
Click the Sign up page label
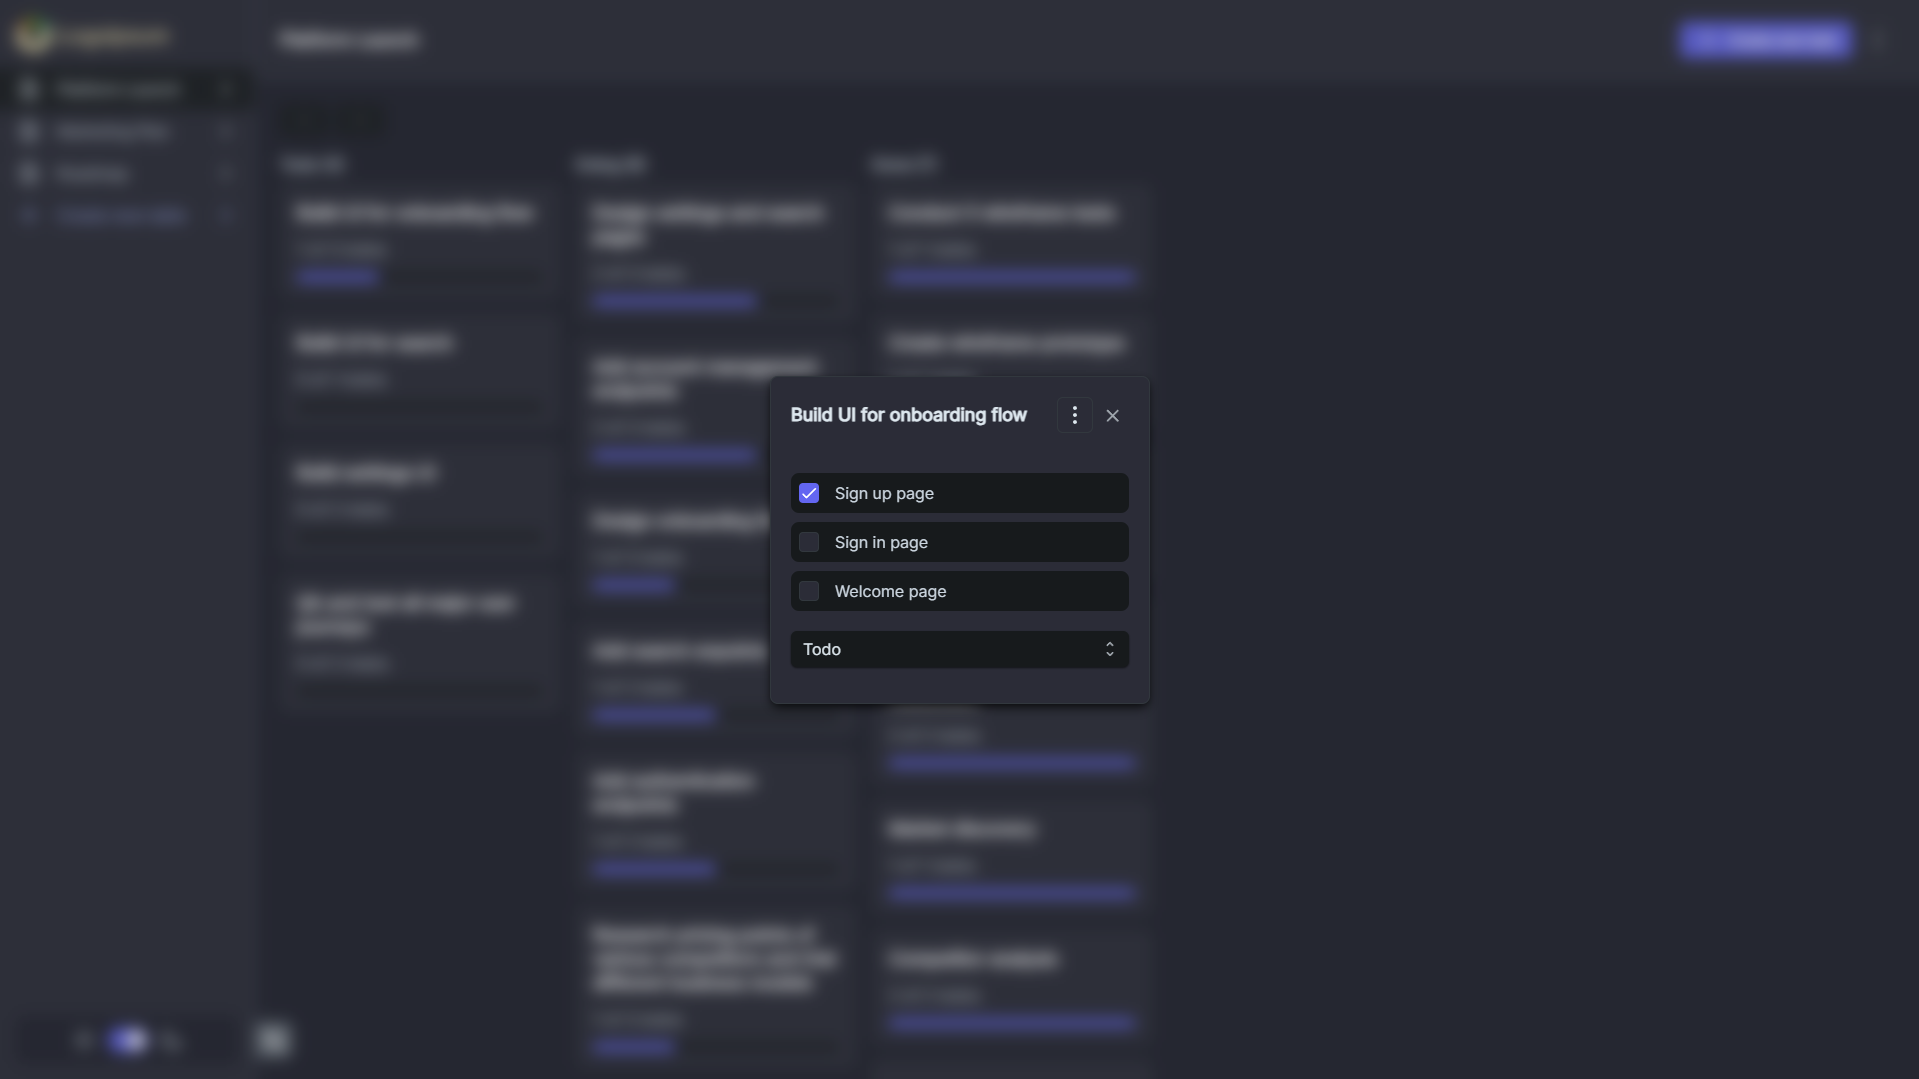(x=884, y=493)
